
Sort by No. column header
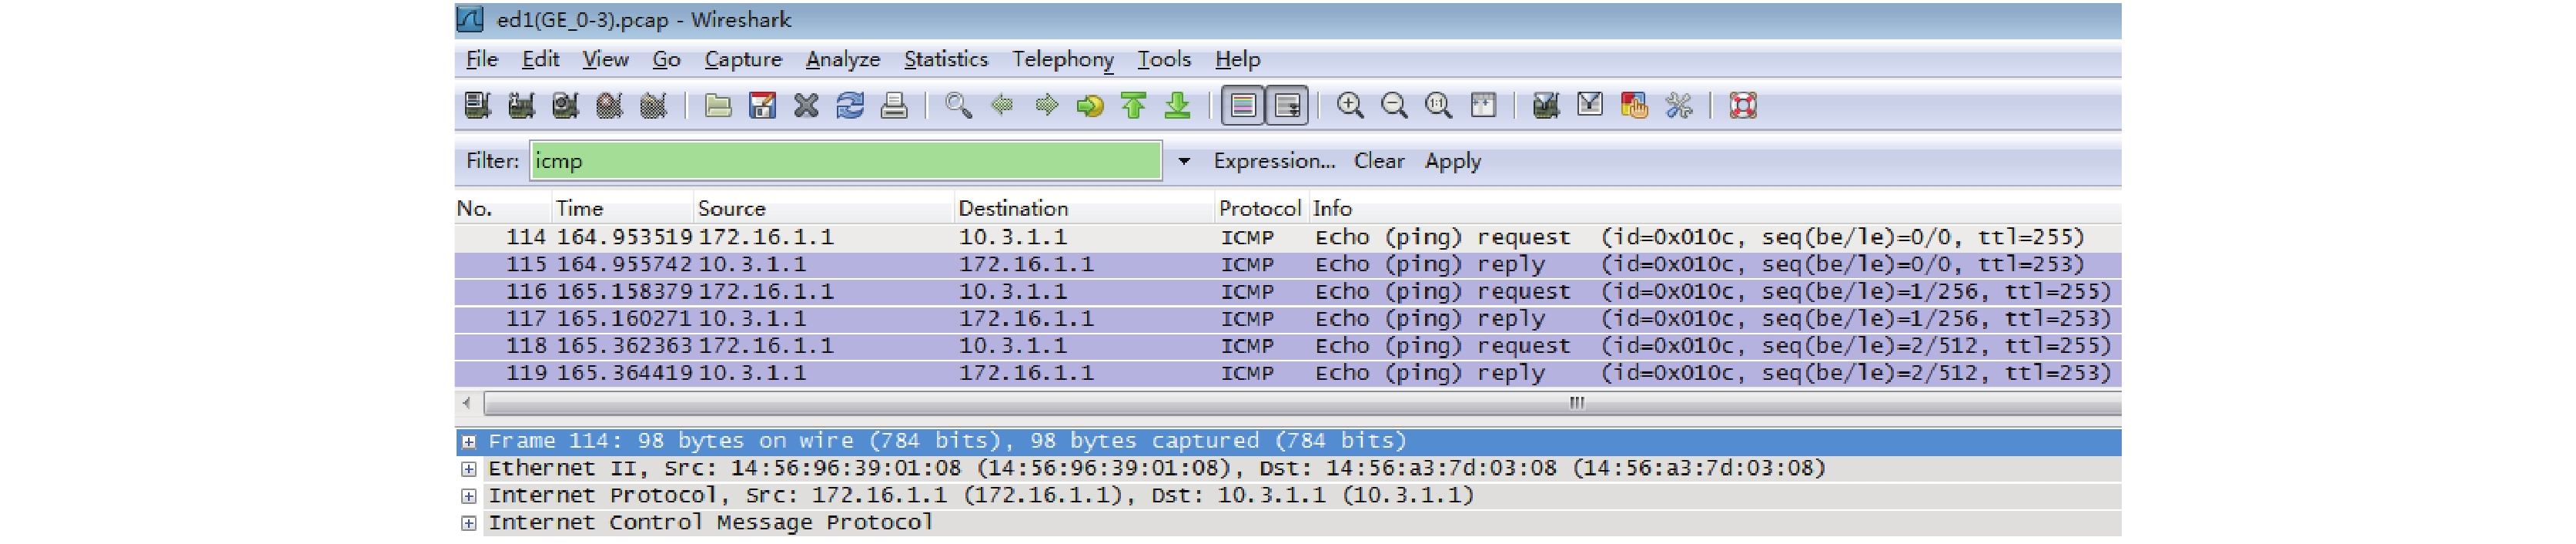coord(503,208)
